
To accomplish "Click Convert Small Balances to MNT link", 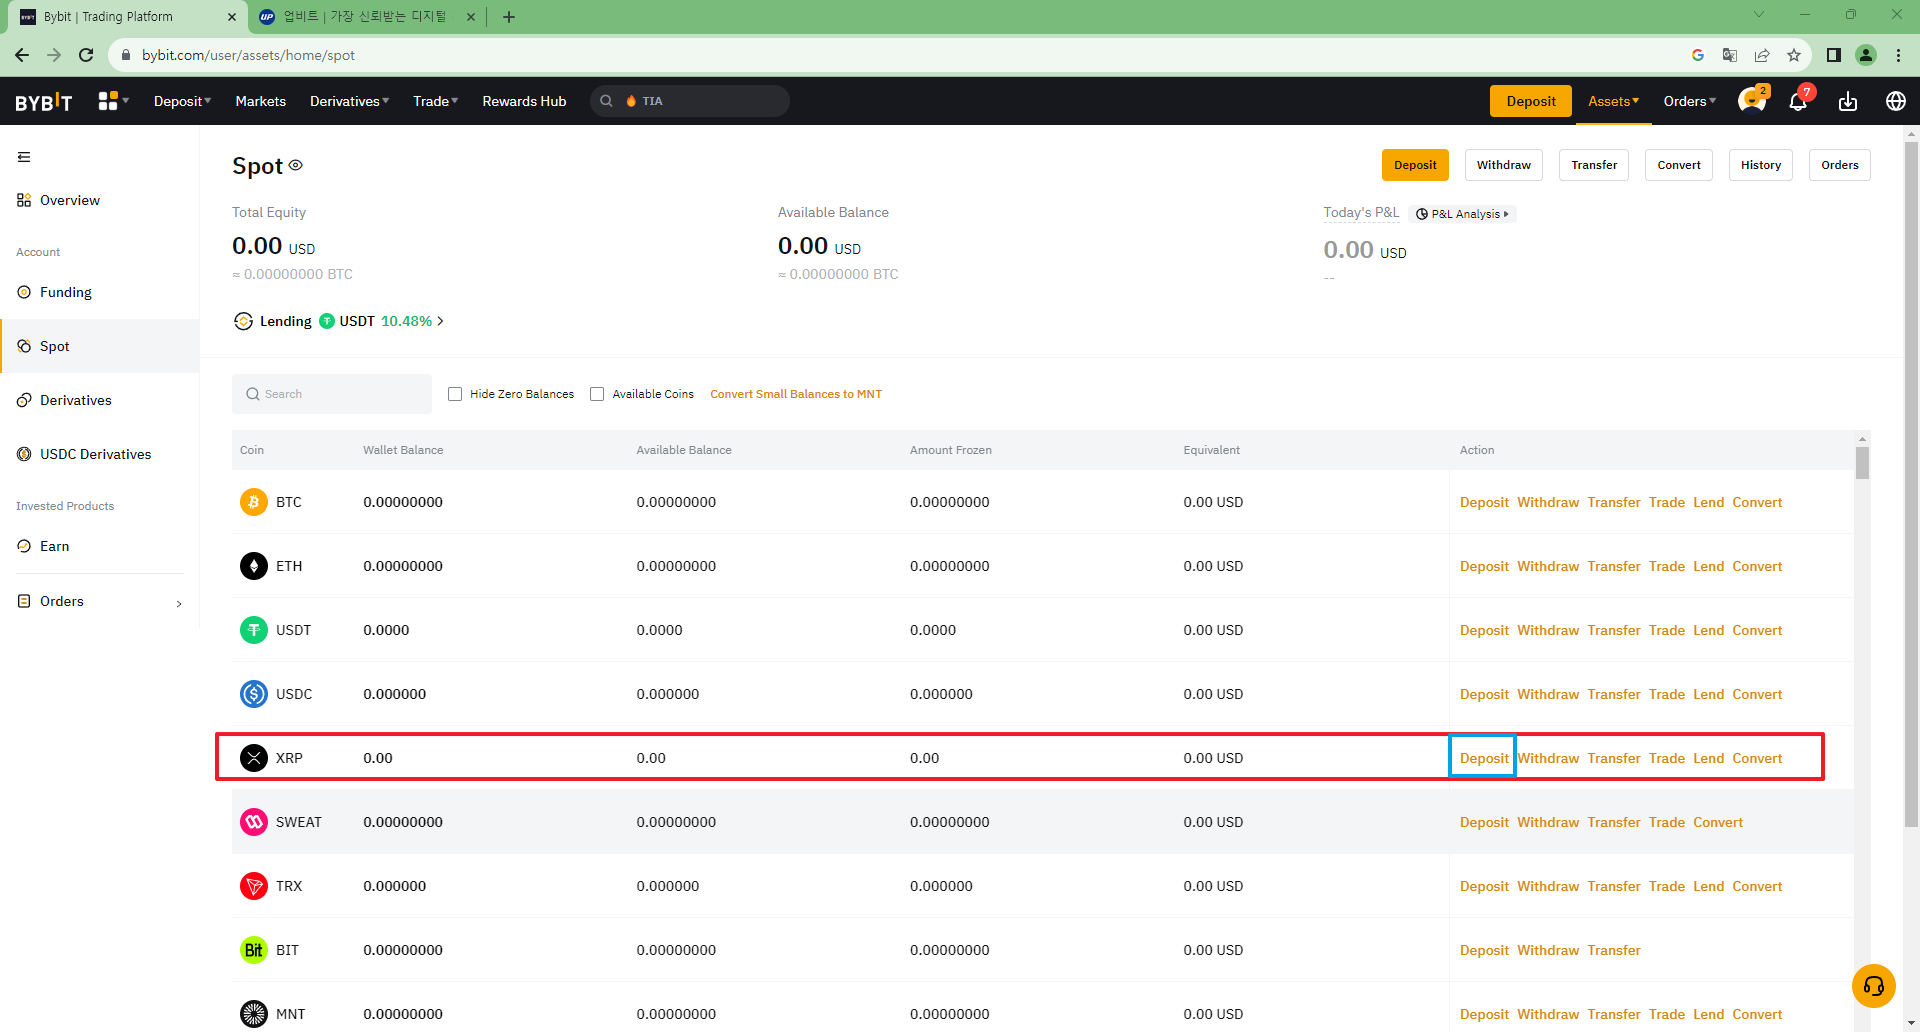I will 796,394.
